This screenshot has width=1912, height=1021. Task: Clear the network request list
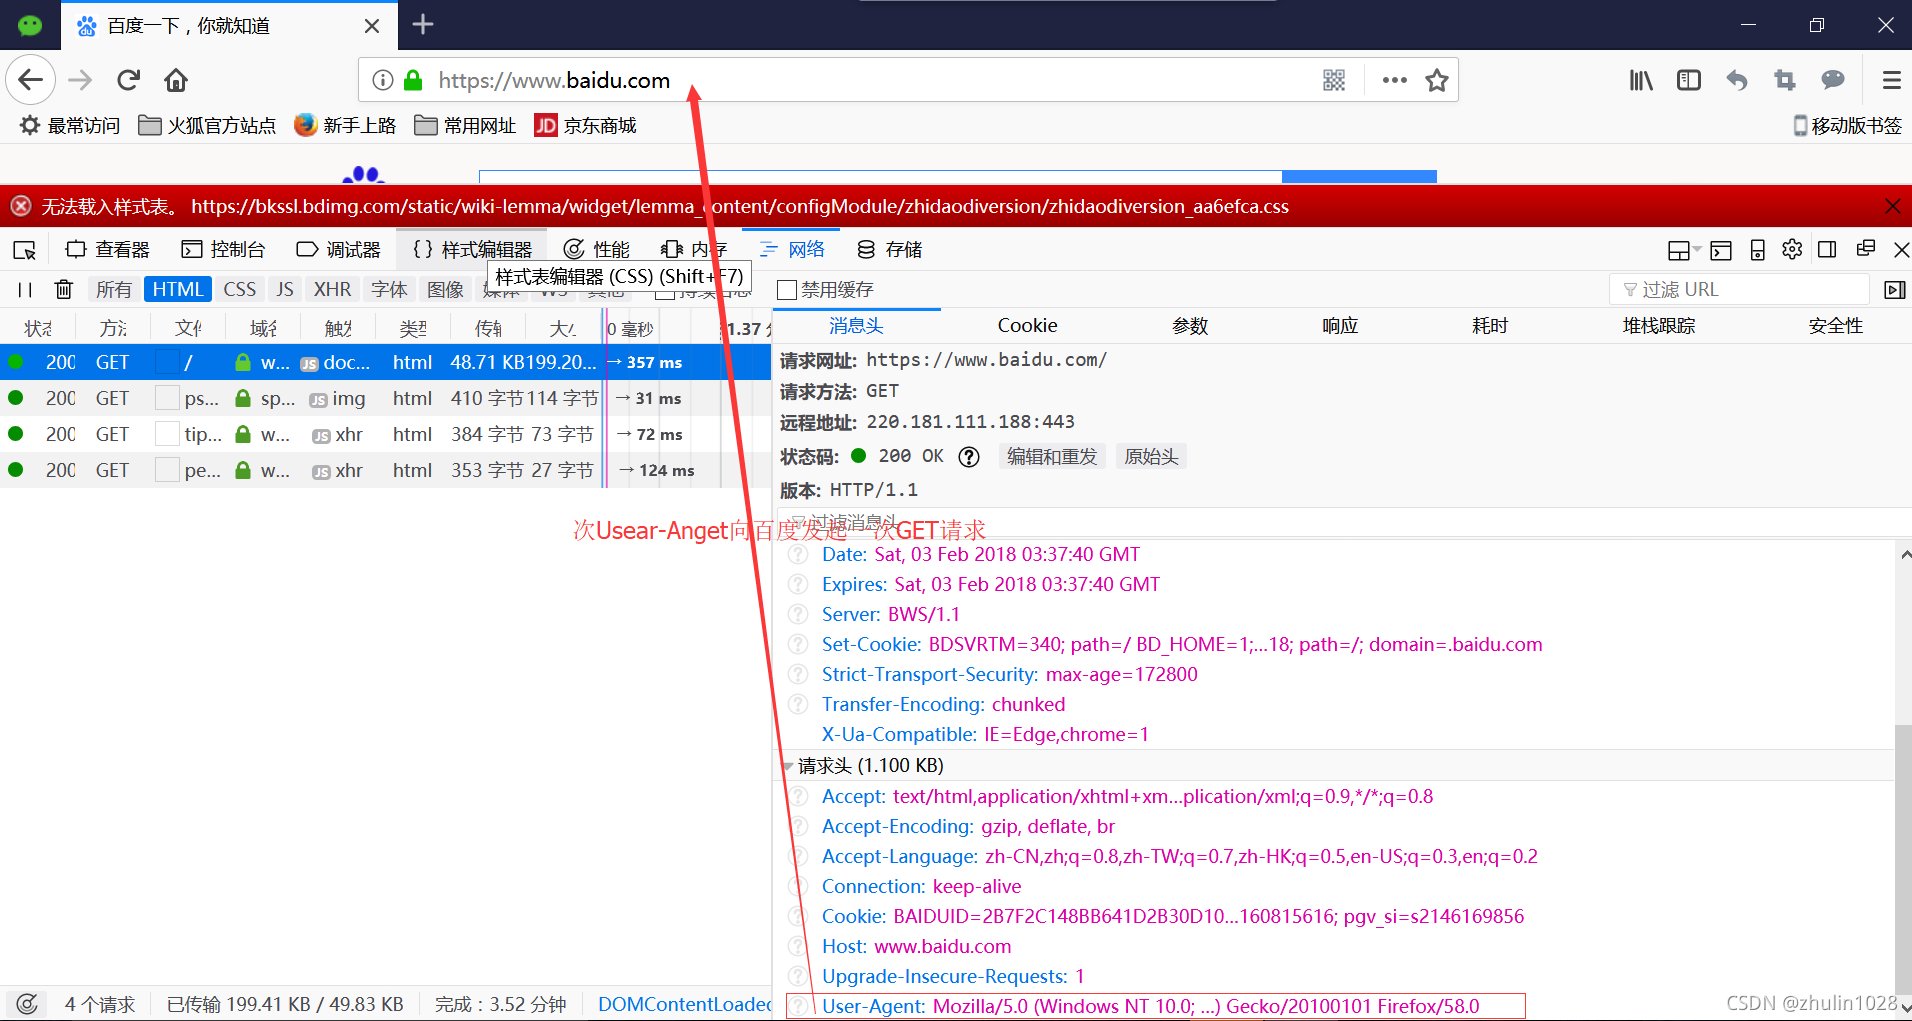pyautogui.click(x=64, y=290)
